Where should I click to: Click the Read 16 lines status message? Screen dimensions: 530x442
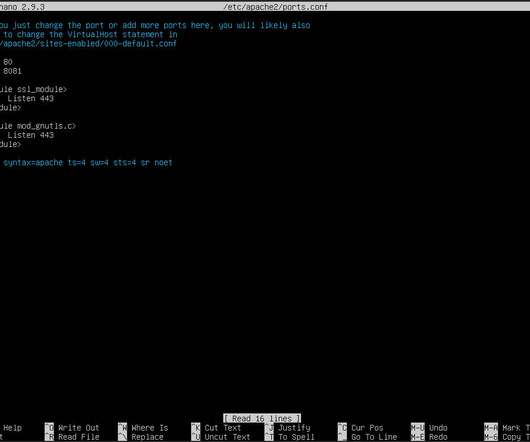pyautogui.click(x=262, y=418)
